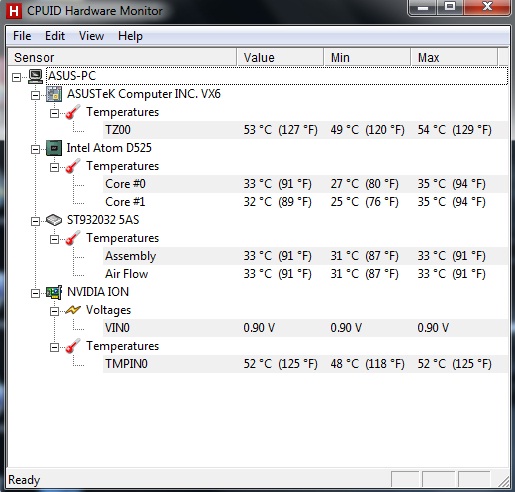Click the Max column header
This screenshot has height=492, width=515.
(x=454, y=57)
